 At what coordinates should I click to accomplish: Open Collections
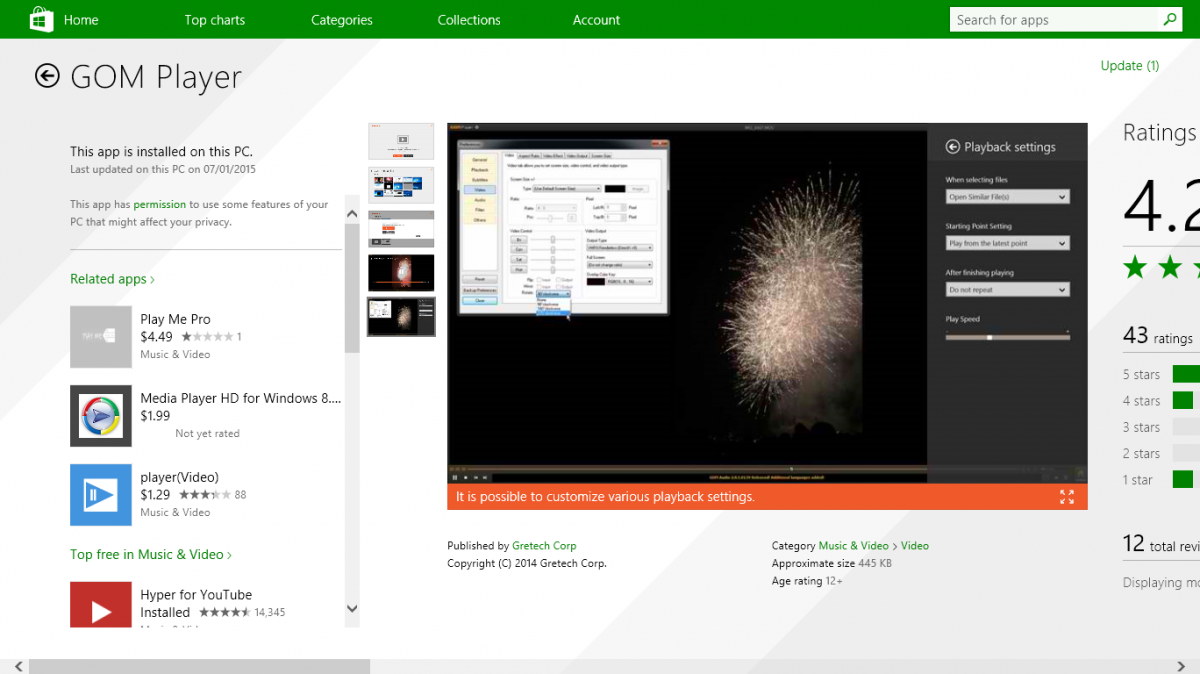[x=469, y=20]
